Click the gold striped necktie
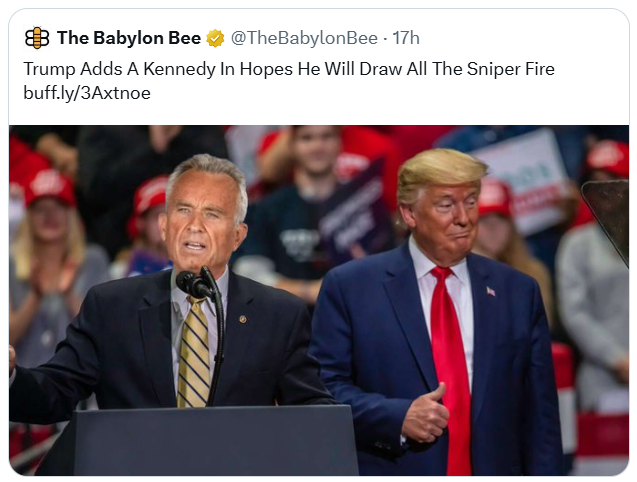Image resolution: width=637 pixels, height=482 pixels. pyautogui.click(x=193, y=350)
